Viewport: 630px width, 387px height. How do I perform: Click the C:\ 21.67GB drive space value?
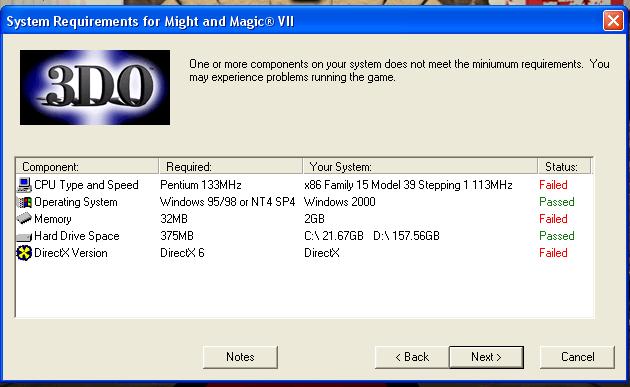tap(334, 236)
